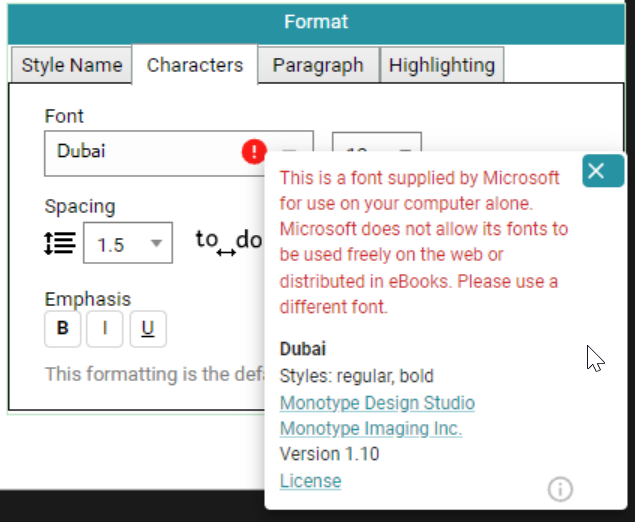Open the font License link
Screen dimensions: 635x522
(x=310, y=481)
